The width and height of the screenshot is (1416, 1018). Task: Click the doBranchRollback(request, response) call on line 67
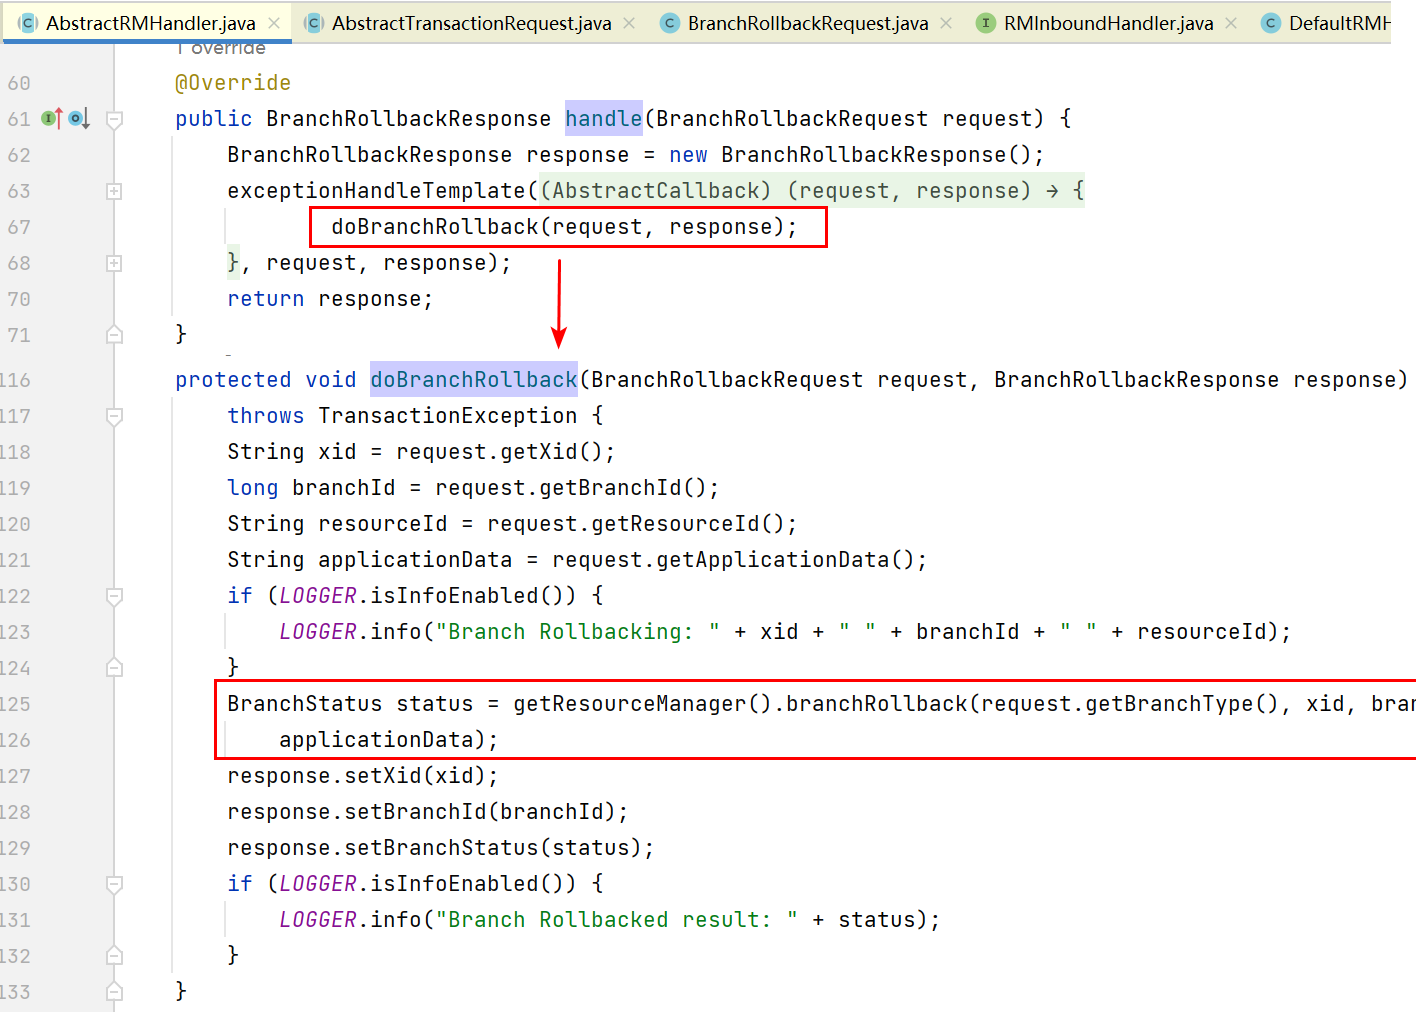[564, 227]
